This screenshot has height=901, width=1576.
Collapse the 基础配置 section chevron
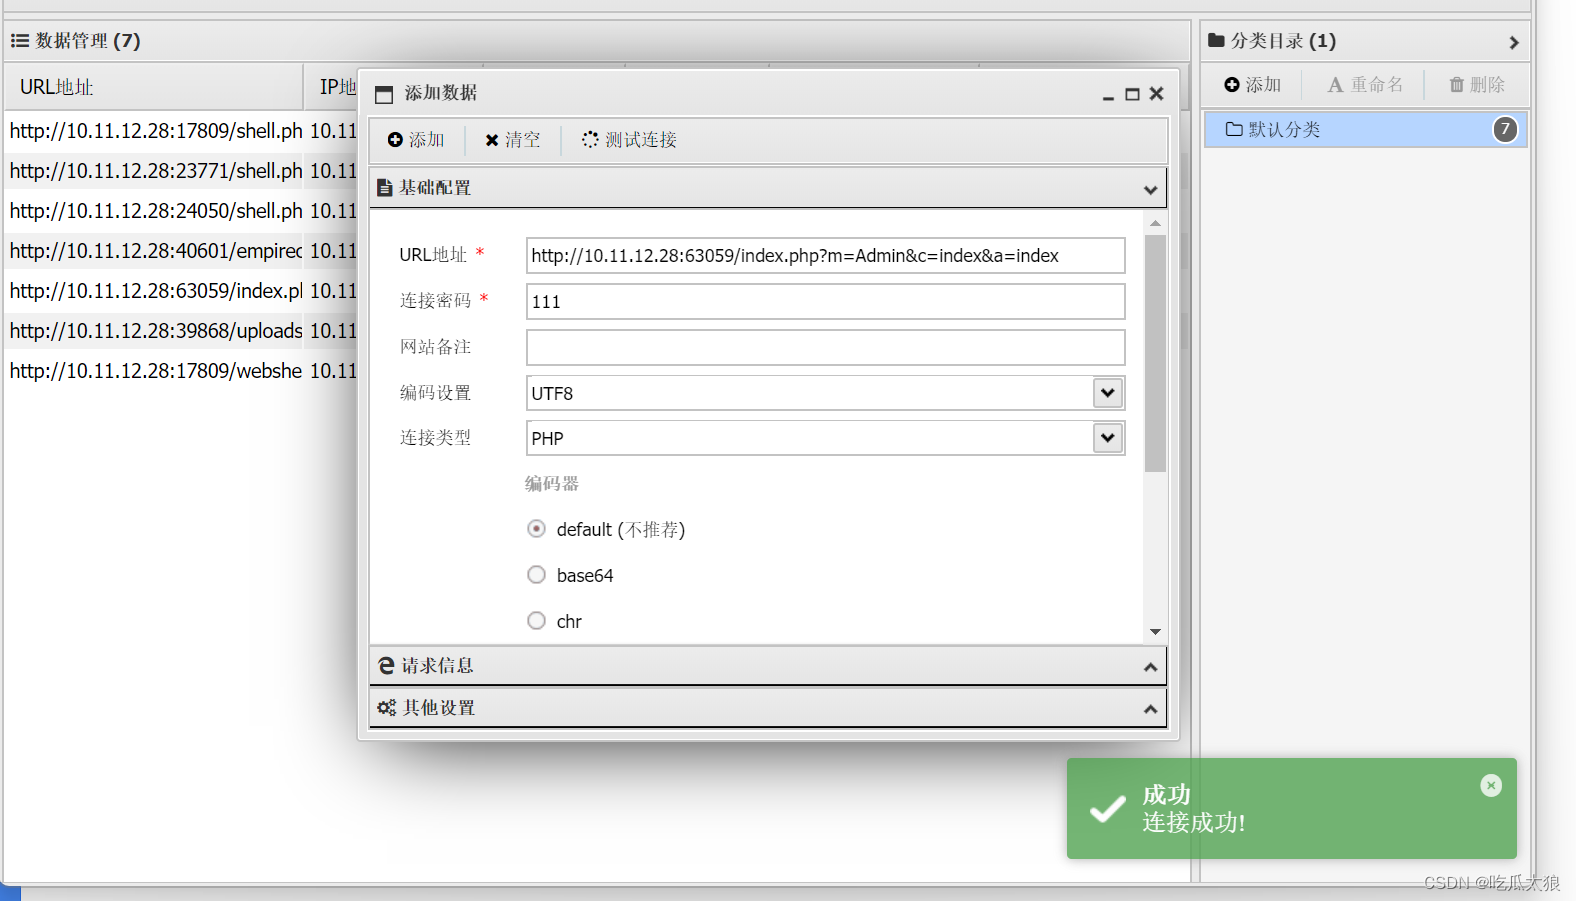[x=1150, y=189]
